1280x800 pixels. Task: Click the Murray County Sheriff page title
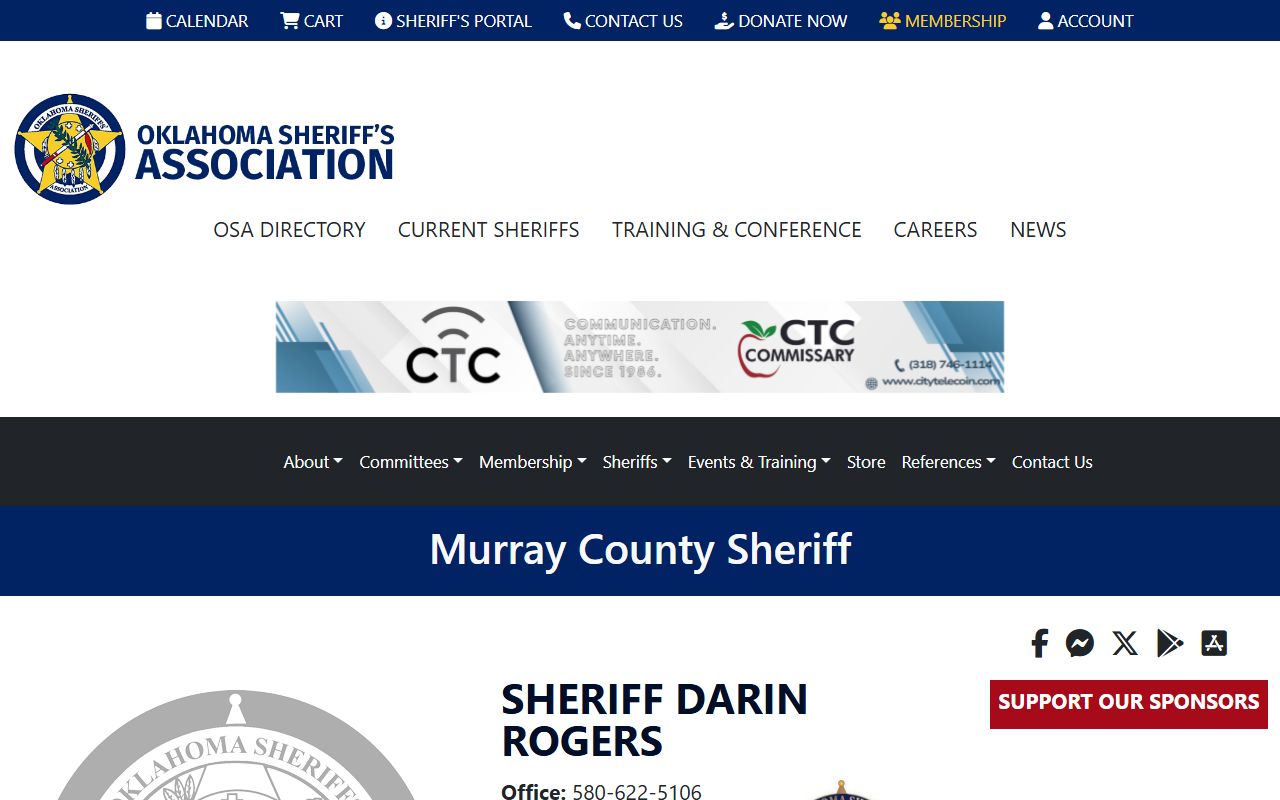coord(640,550)
